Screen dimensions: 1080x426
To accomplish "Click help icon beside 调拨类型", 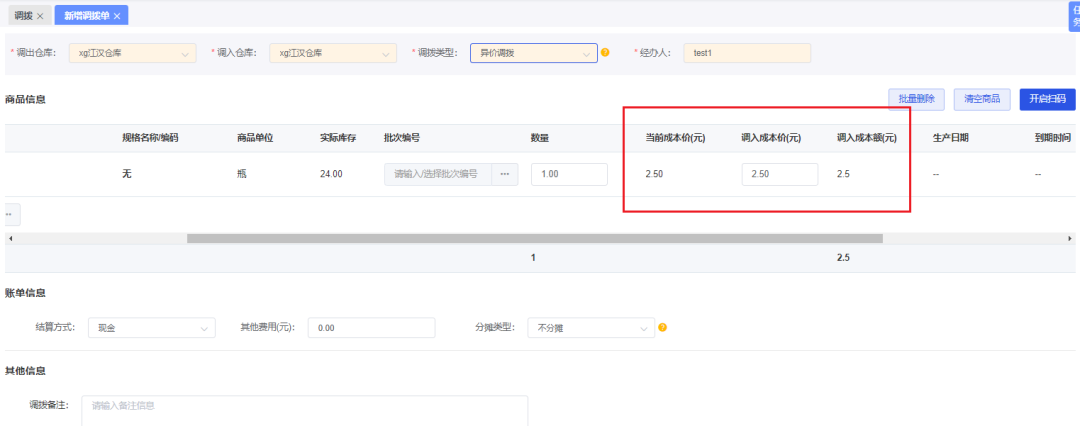I will [x=605, y=52].
